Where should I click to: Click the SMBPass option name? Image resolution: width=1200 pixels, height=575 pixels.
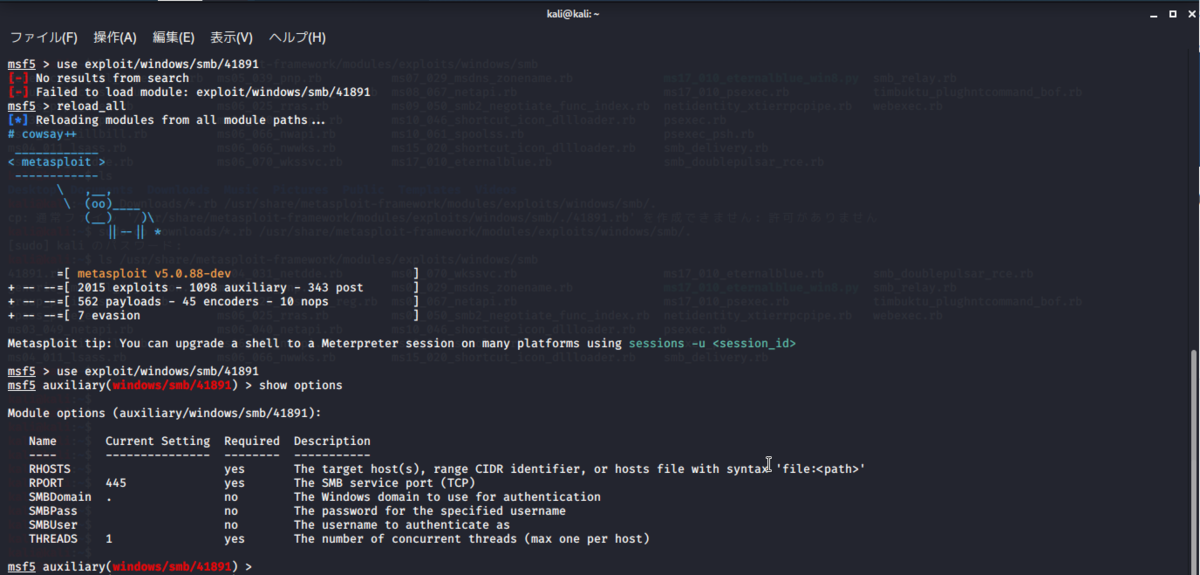click(x=53, y=511)
